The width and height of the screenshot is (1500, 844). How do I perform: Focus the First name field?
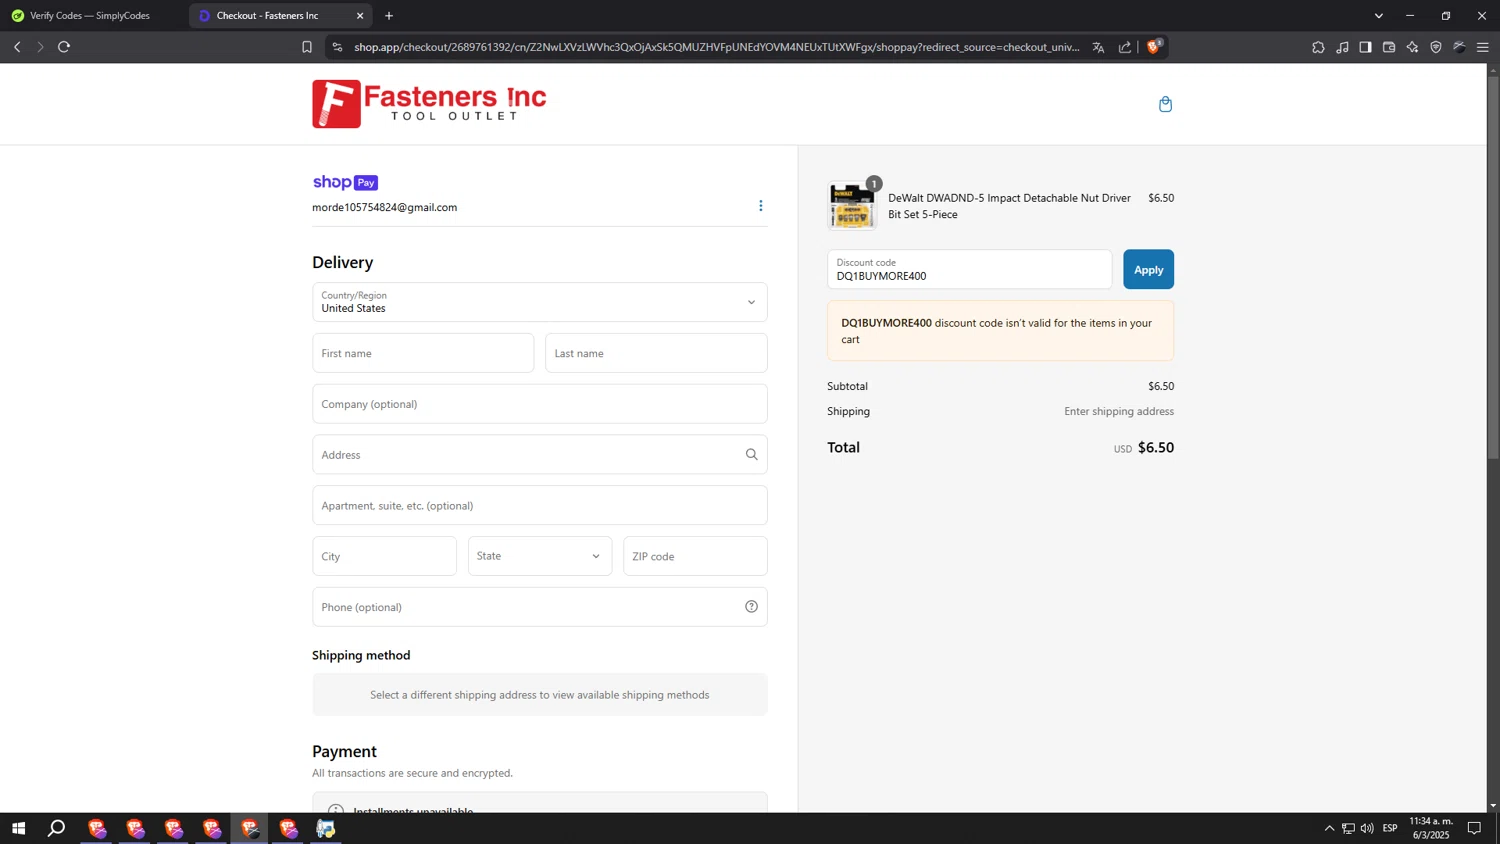pyautogui.click(x=423, y=353)
